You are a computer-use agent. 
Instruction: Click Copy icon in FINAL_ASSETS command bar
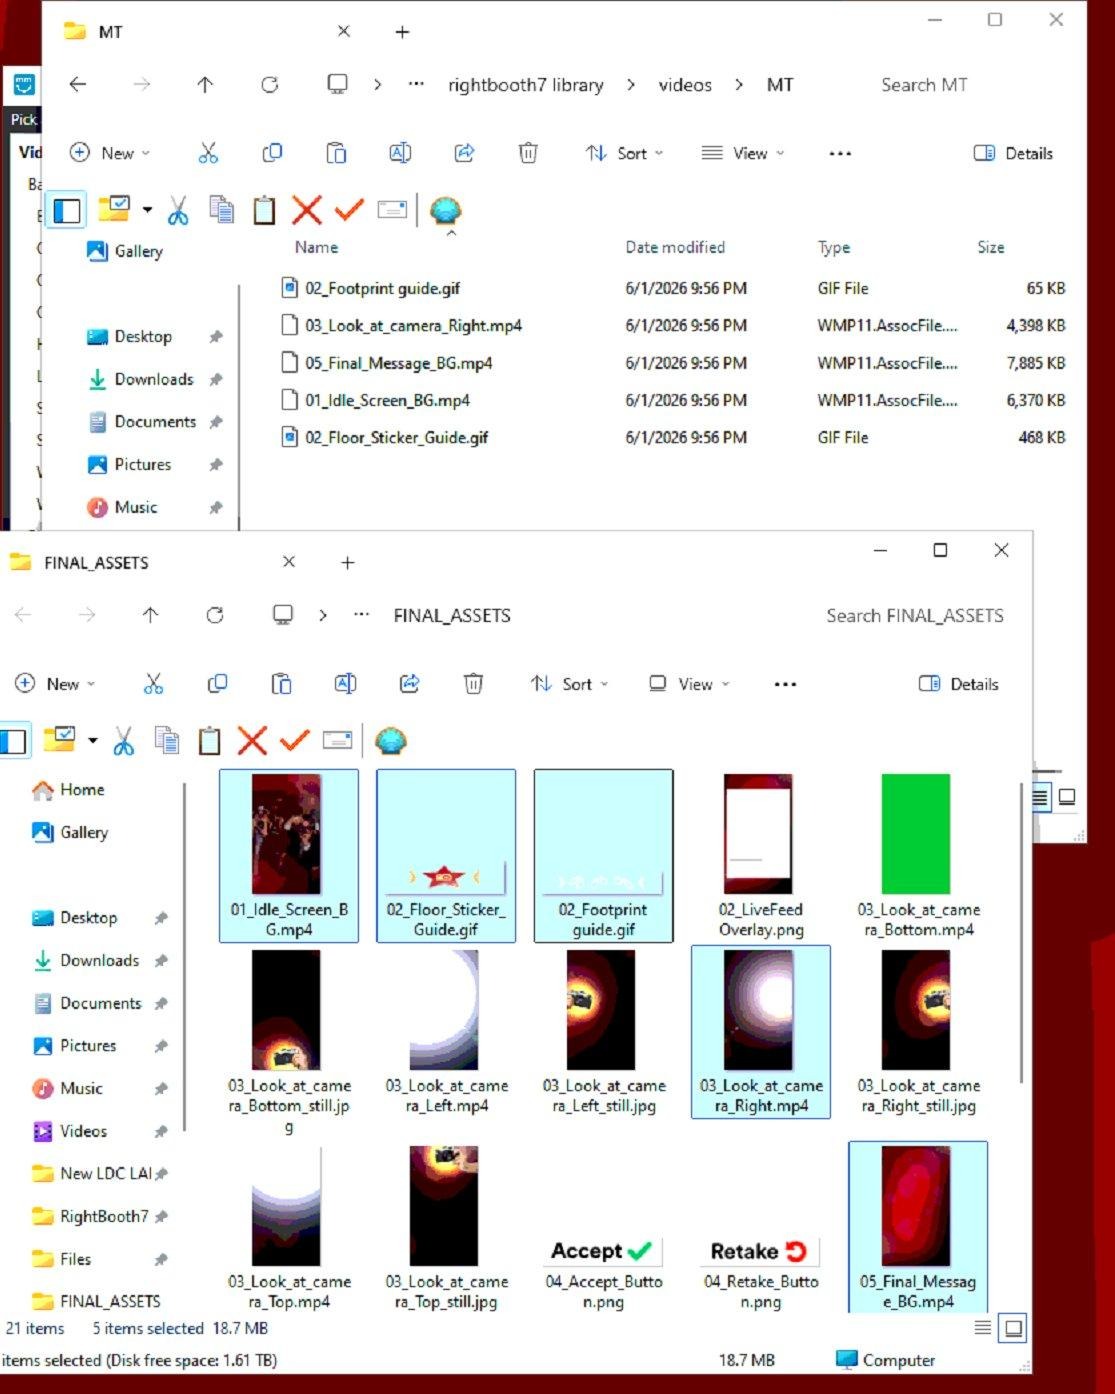pyautogui.click(x=217, y=684)
